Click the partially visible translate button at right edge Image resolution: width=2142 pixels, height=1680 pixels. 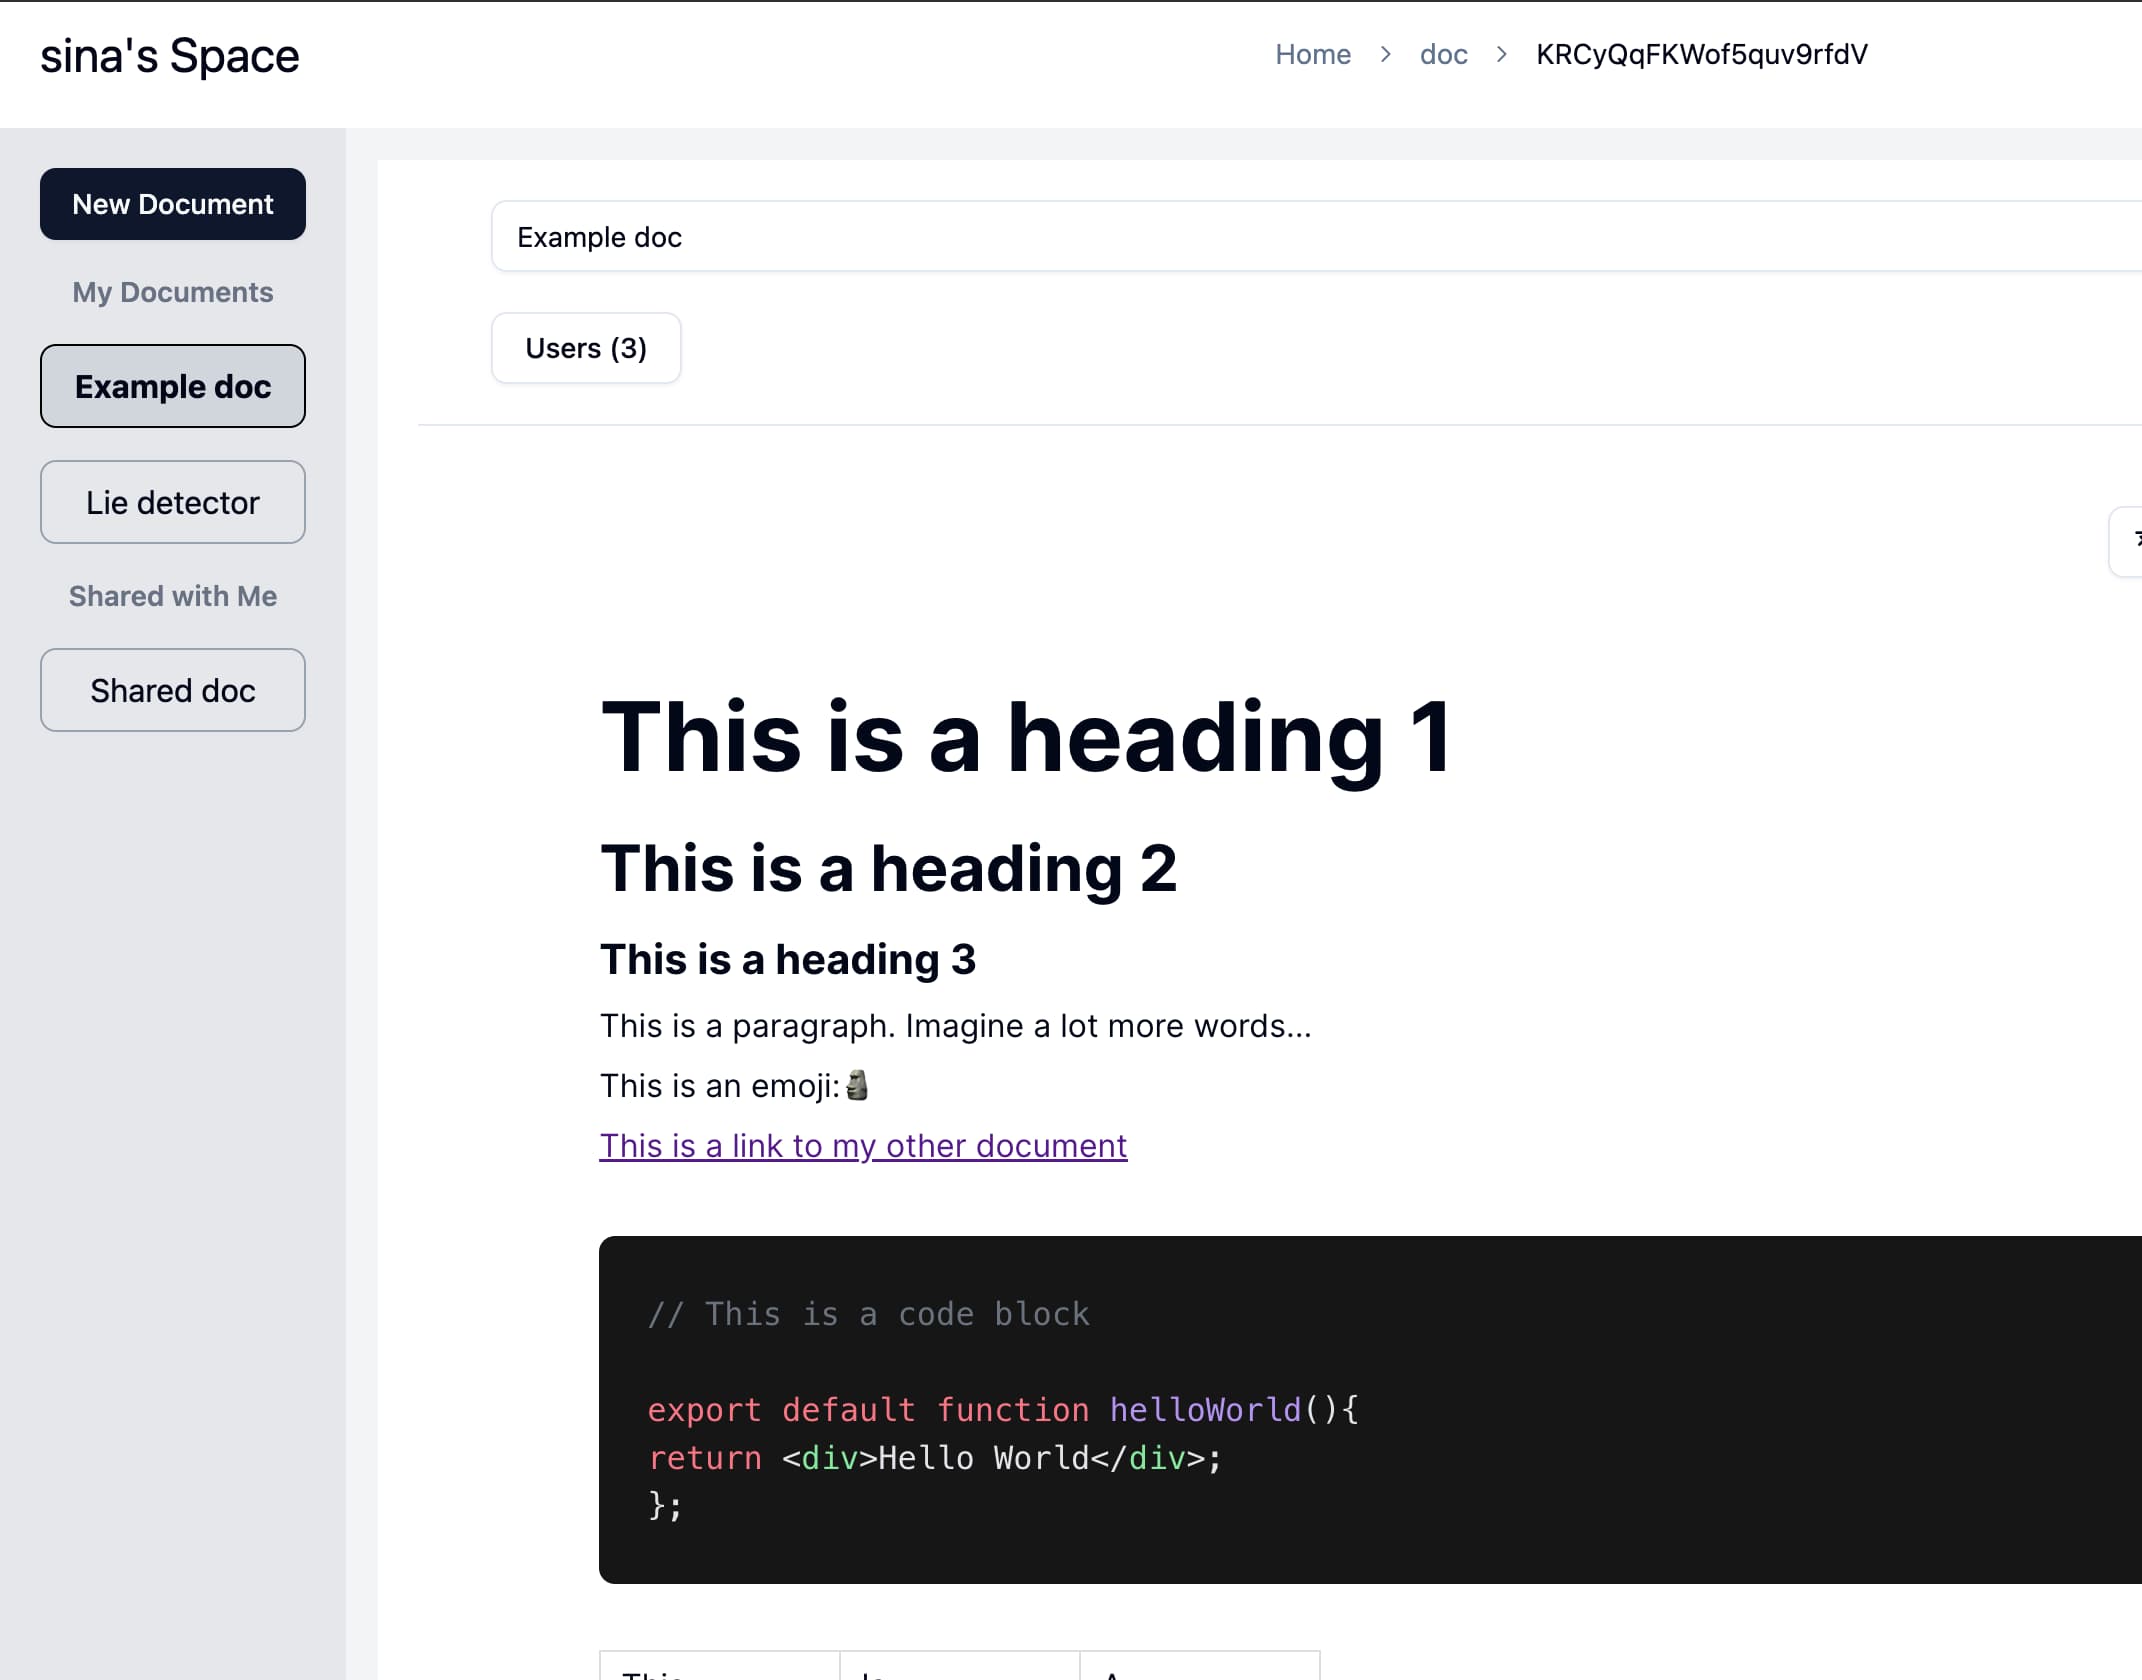[x=2128, y=541]
